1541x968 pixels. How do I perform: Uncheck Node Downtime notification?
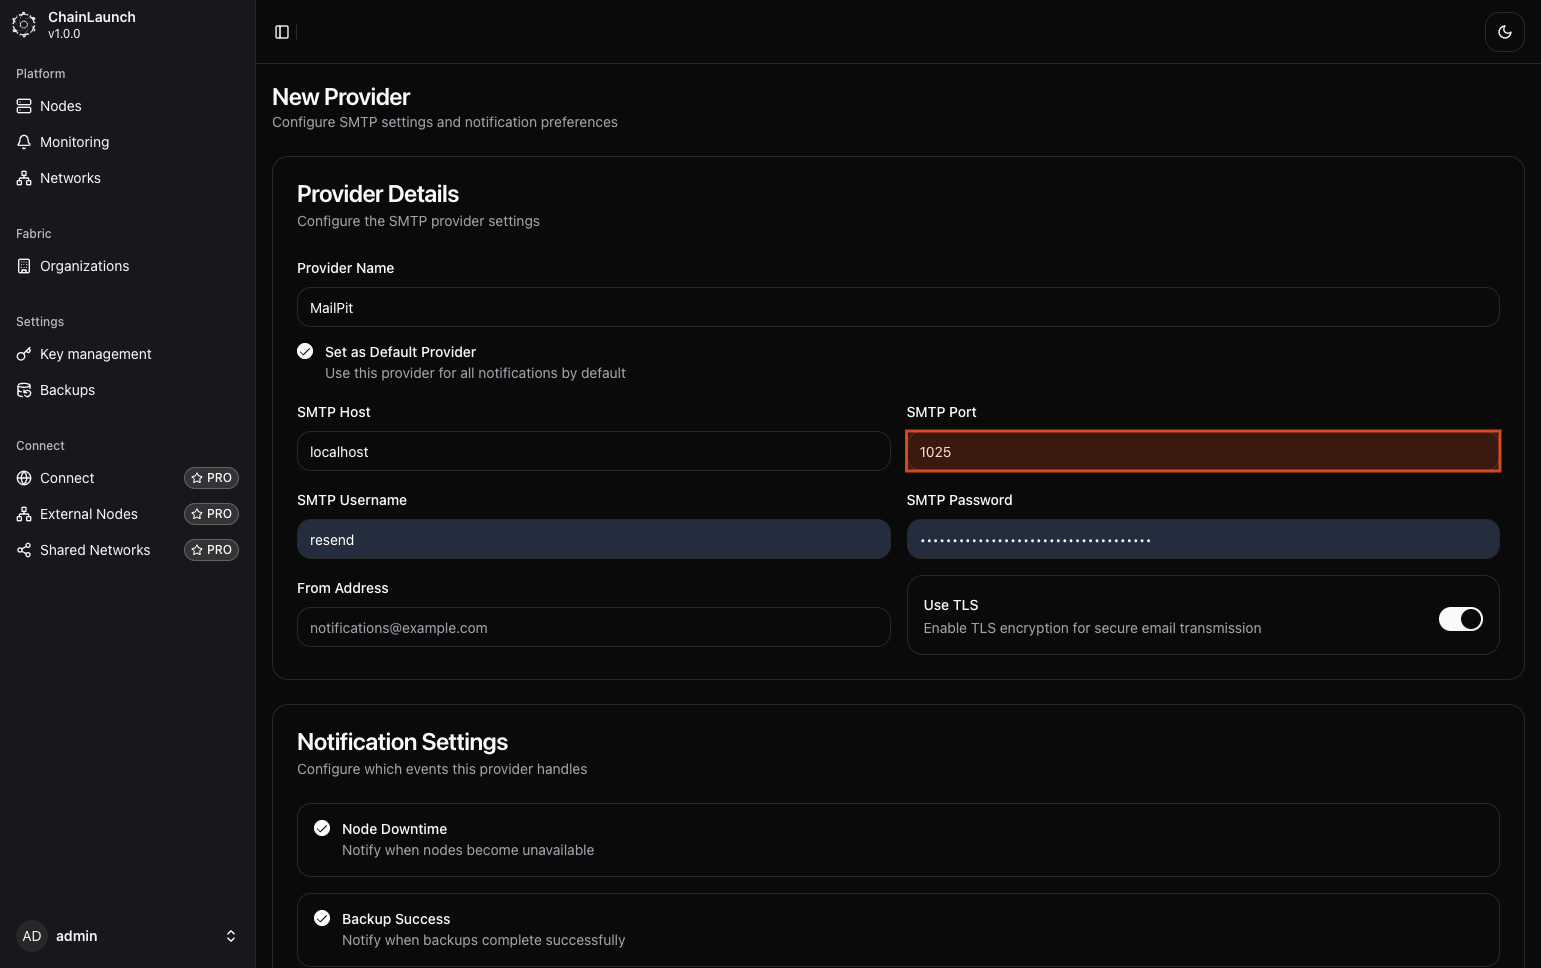click(322, 828)
